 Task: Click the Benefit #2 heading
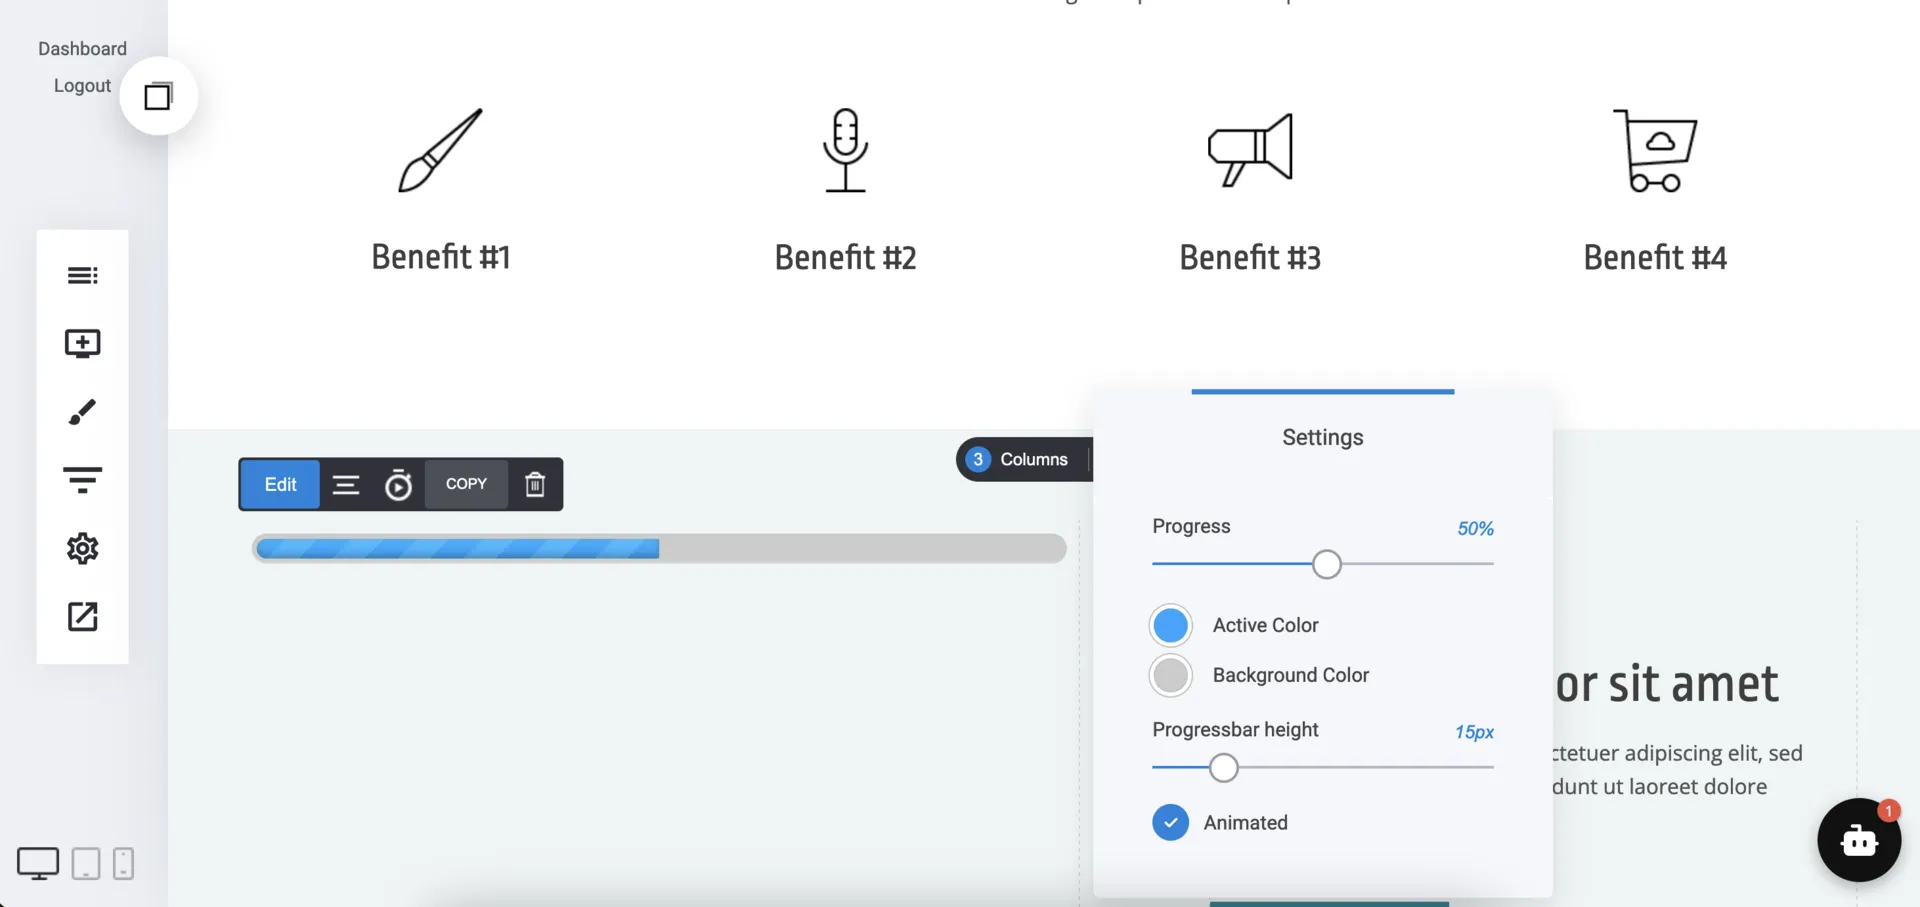coord(845,257)
